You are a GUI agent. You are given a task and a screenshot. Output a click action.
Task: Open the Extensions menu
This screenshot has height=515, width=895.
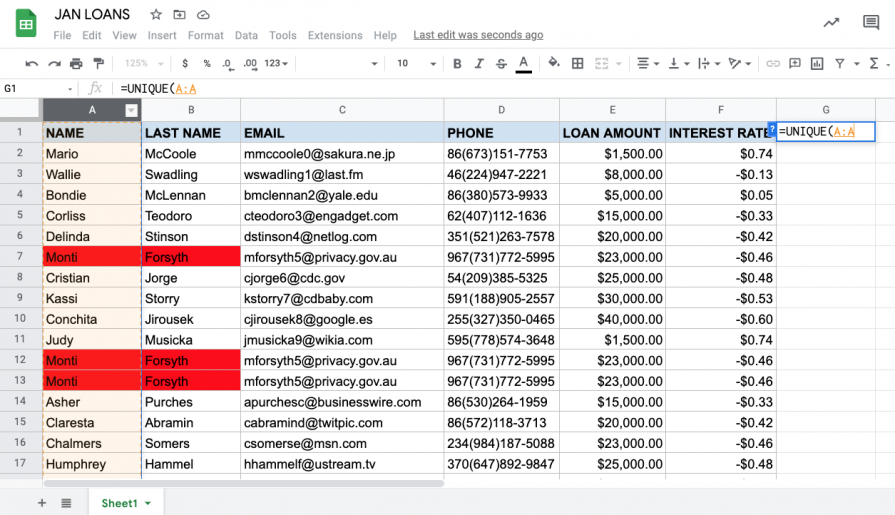(x=335, y=35)
